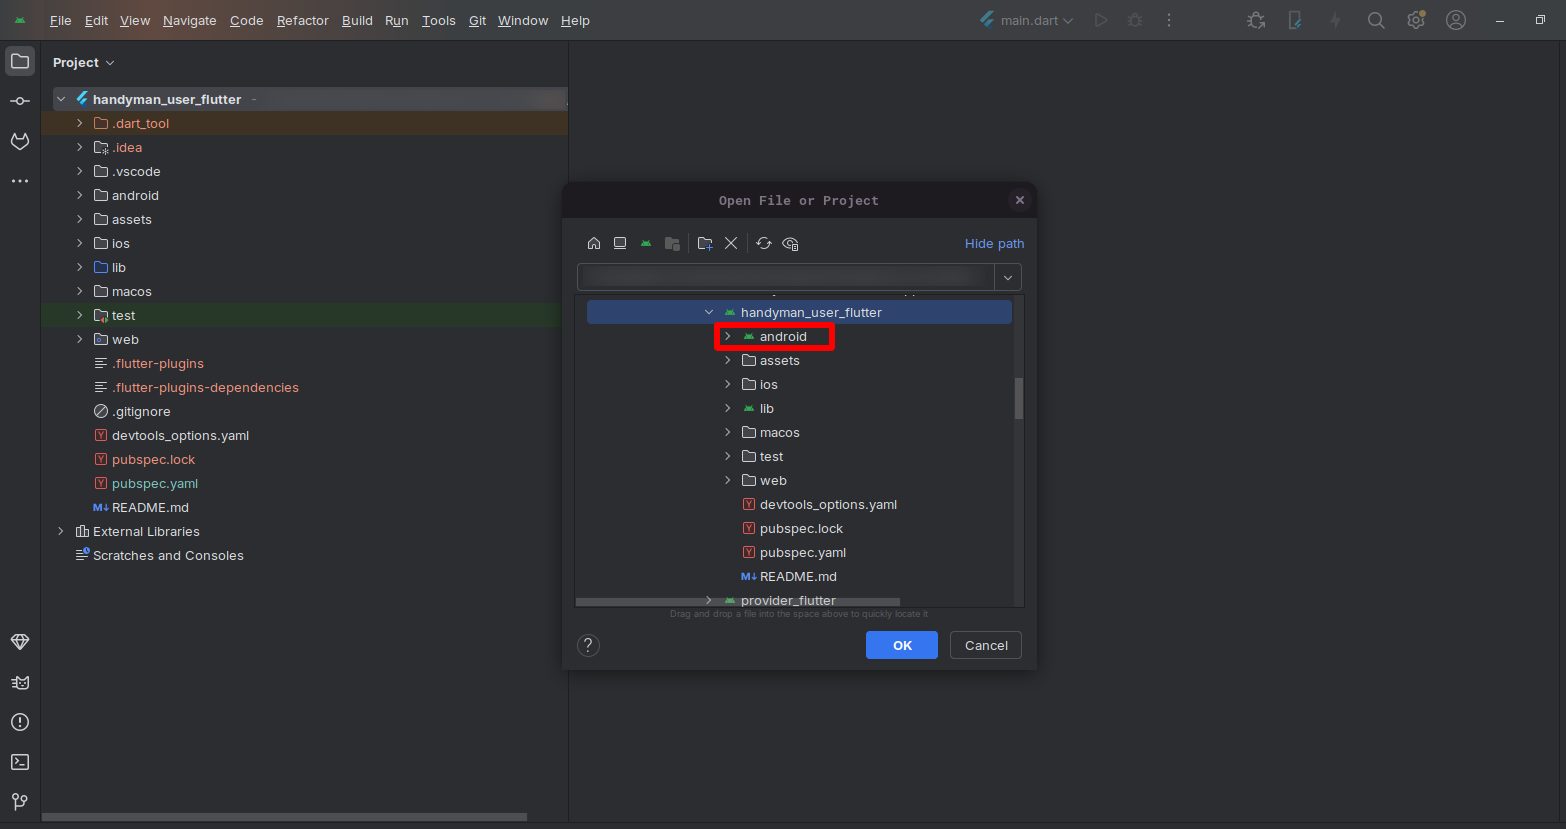The height and width of the screenshot is (829, 1566).
Task: Toggle show hidden files eye icon
Action: [x=790, y=243]
